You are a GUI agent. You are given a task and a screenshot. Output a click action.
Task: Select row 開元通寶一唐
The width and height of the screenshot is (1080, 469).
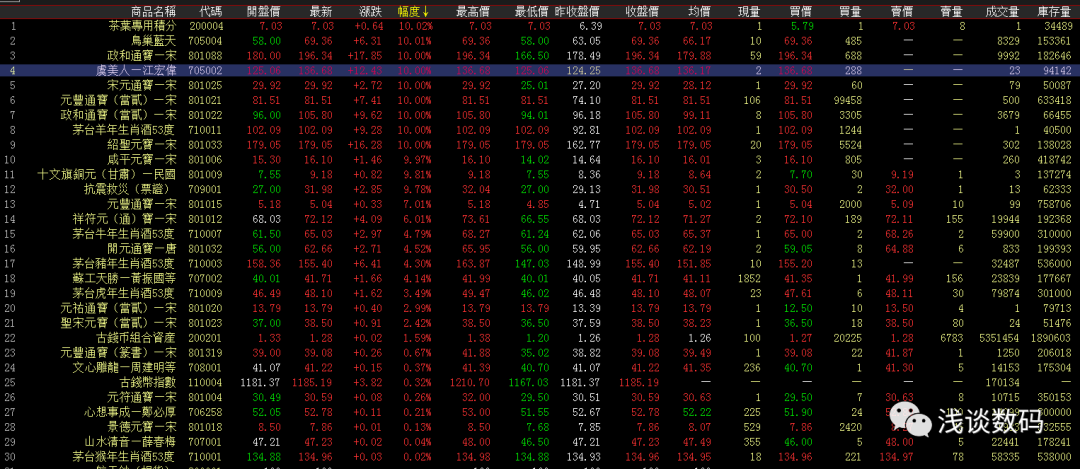tap(540, 247)
